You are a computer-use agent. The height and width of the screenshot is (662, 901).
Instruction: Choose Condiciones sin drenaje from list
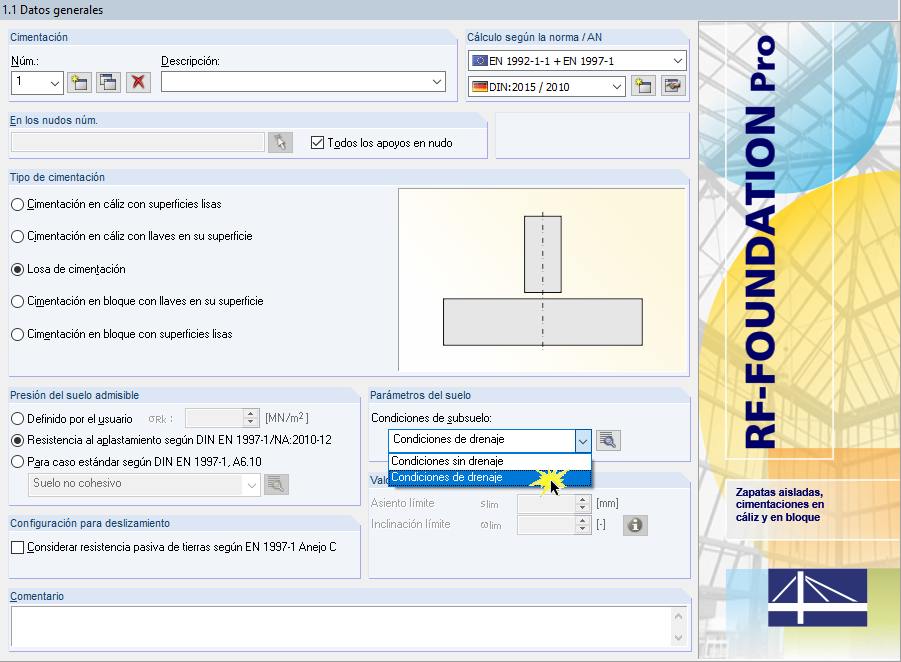[490, 461]
